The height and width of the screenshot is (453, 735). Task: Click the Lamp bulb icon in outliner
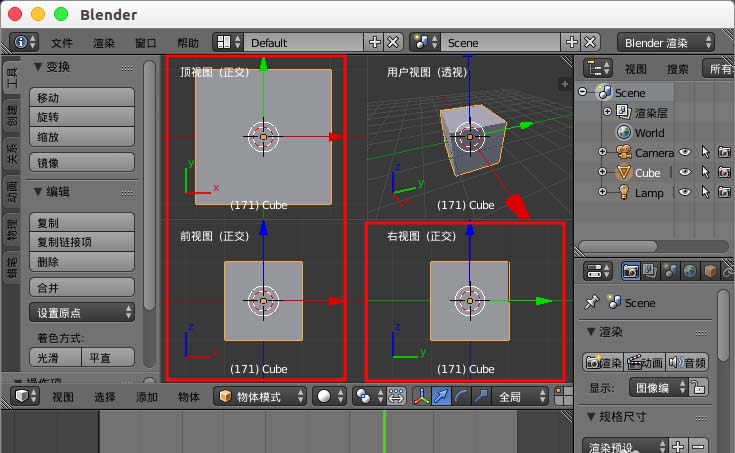(623, 192)
